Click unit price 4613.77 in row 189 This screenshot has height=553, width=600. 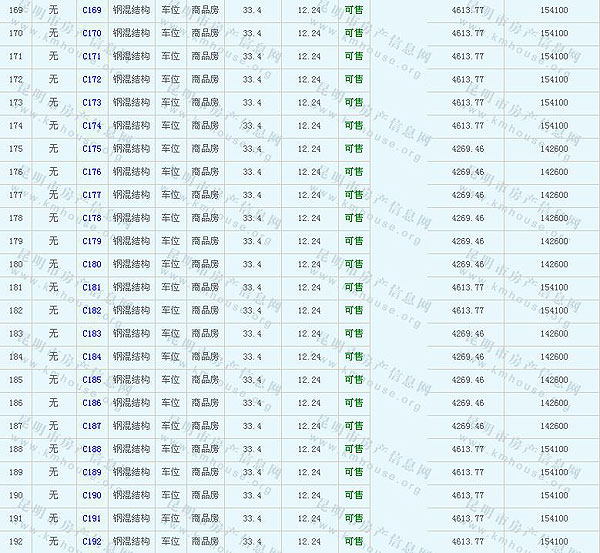(468, 472)
